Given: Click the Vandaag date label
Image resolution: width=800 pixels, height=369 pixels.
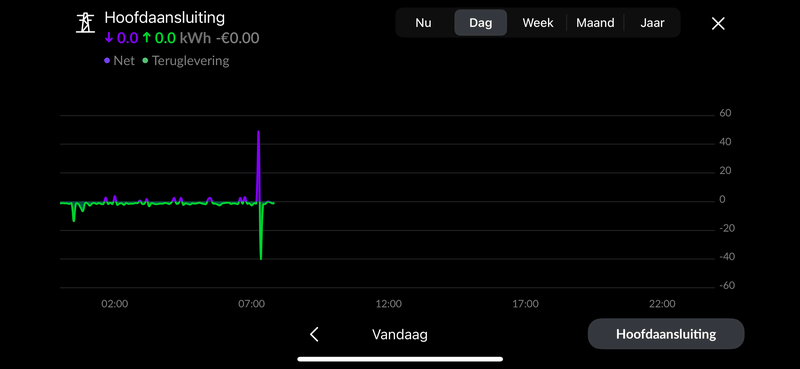Looking at the screenshot, I should click(399, 335).
